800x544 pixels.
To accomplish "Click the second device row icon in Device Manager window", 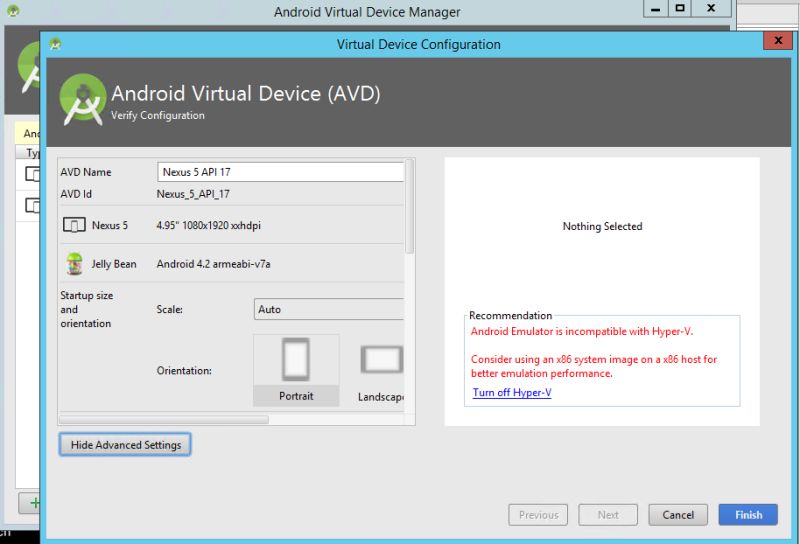I will click(32, 206).
